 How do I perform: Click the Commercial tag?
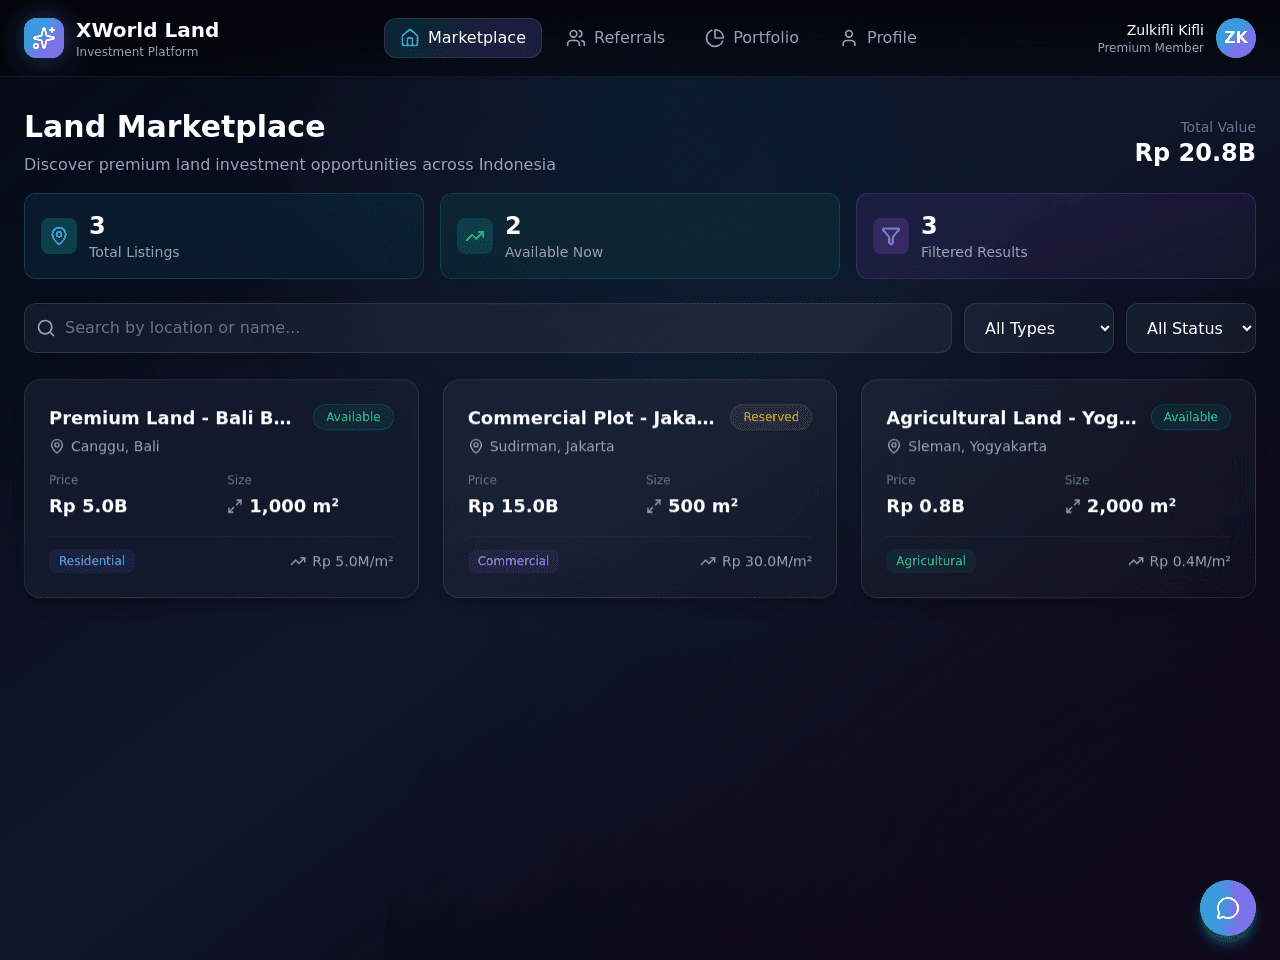[513, 561]
